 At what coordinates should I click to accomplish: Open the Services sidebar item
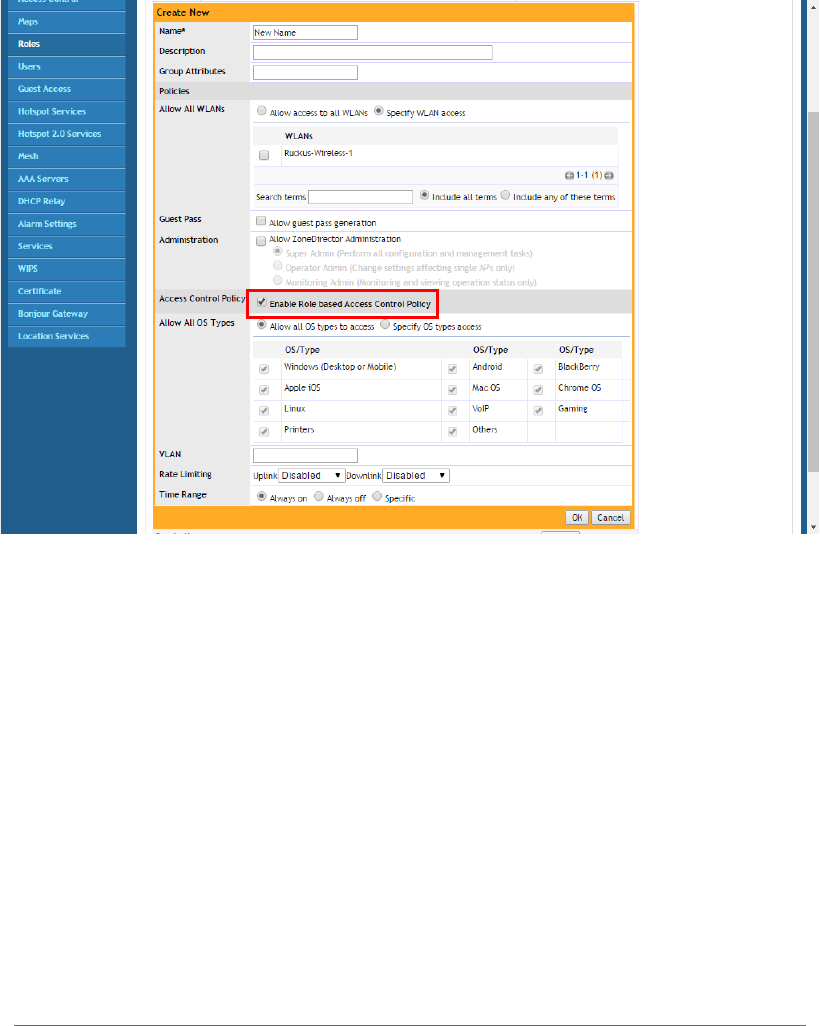[x=66, y=247]
